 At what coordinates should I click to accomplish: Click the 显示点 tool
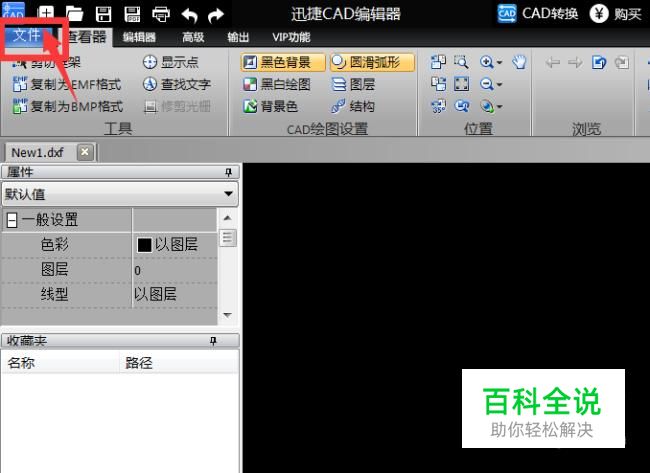171,62
